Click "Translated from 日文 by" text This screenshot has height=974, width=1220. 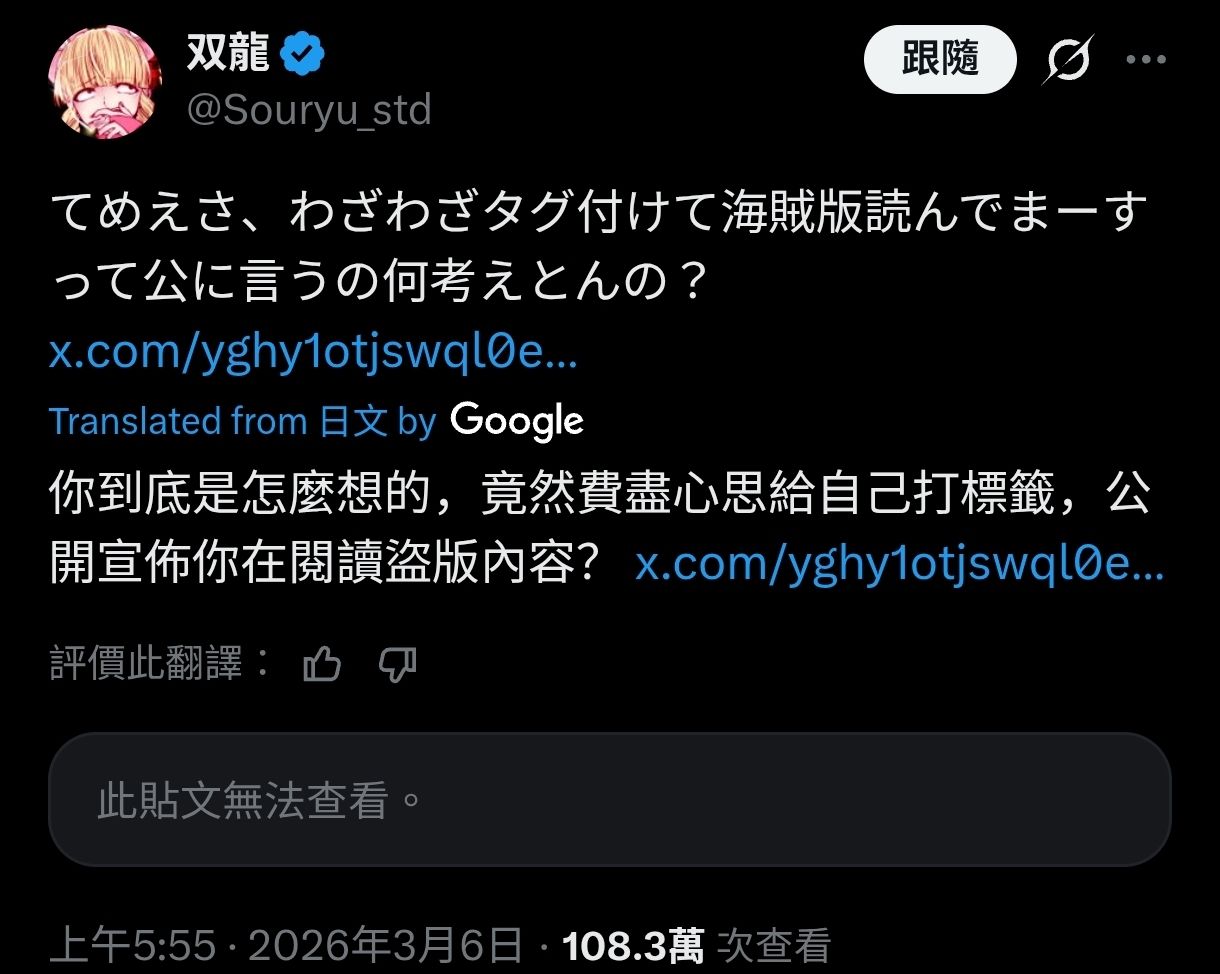click(x=243, y=421)
